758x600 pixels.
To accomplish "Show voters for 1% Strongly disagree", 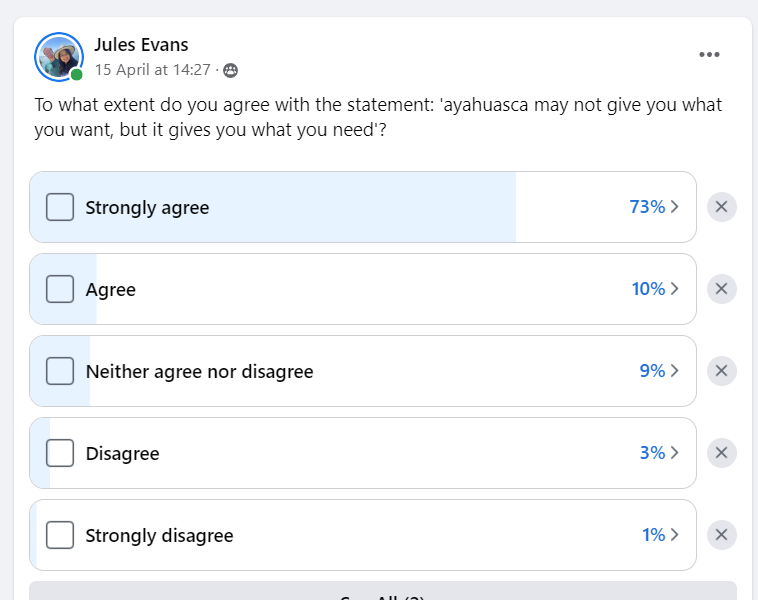I will coord(660,535).
